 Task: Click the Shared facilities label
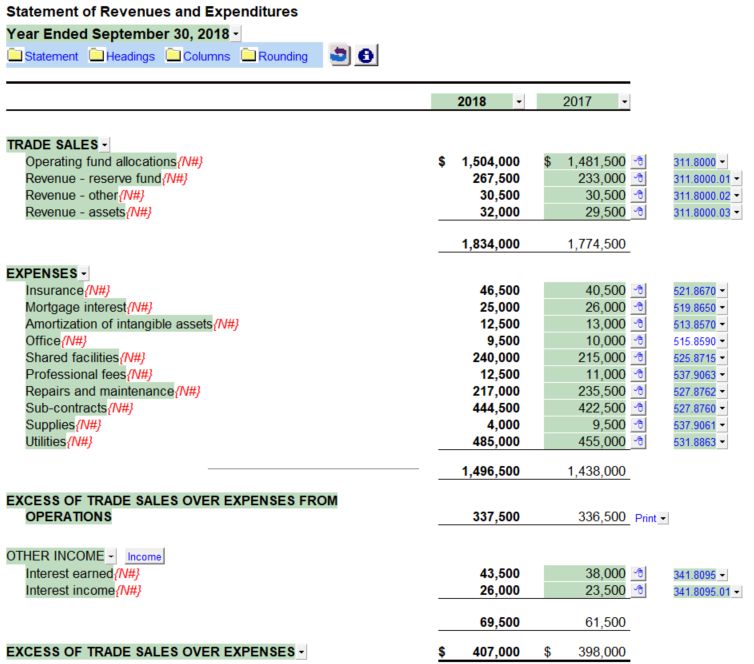(x=72, y=358)
